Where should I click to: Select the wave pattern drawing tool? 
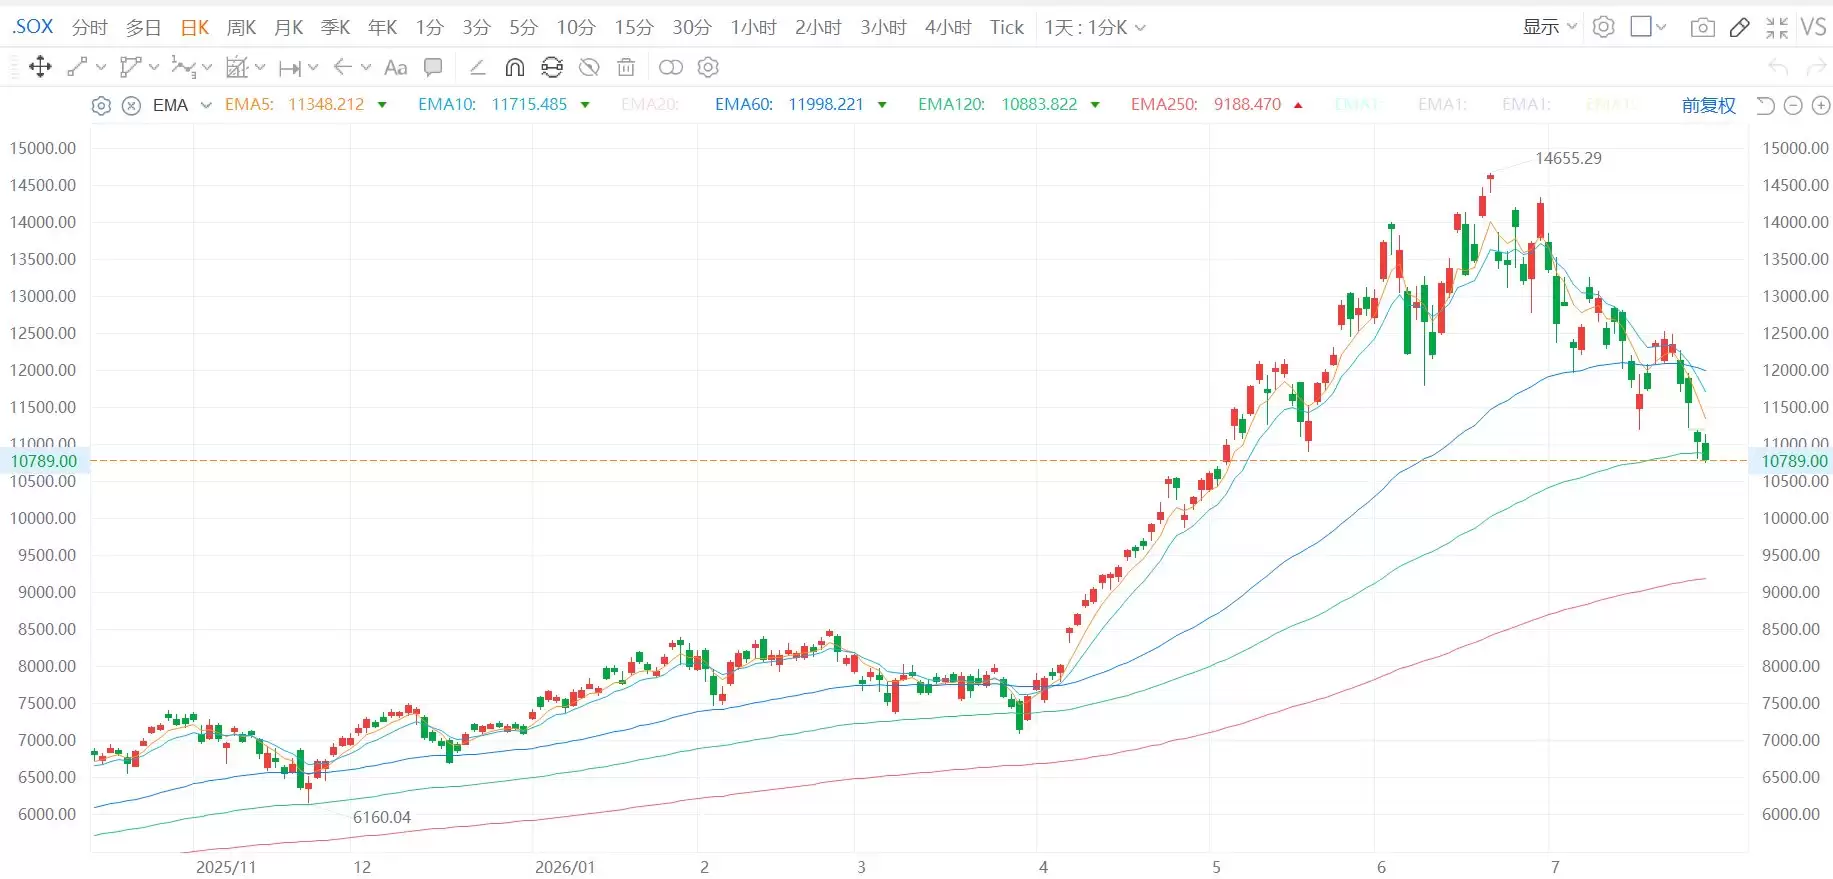point(183,67)
